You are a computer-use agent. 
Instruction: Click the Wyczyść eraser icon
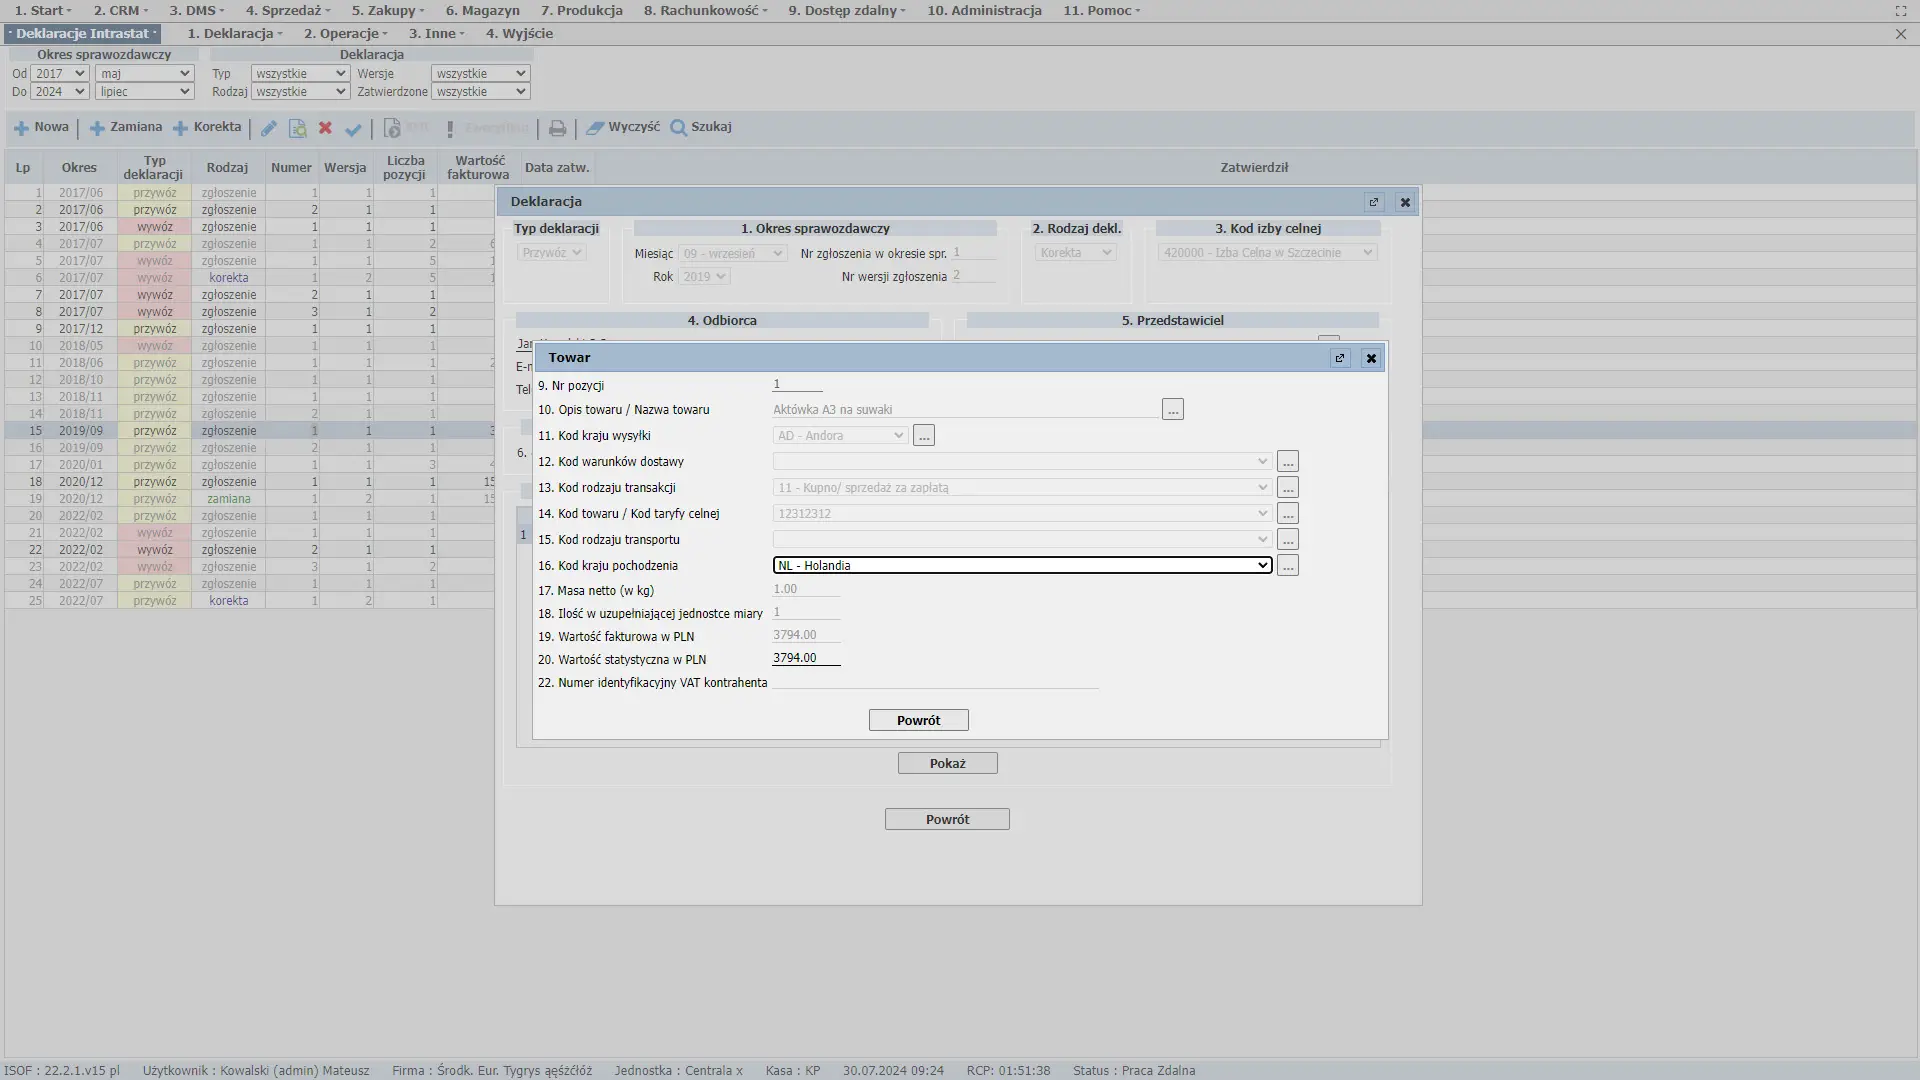595,128
